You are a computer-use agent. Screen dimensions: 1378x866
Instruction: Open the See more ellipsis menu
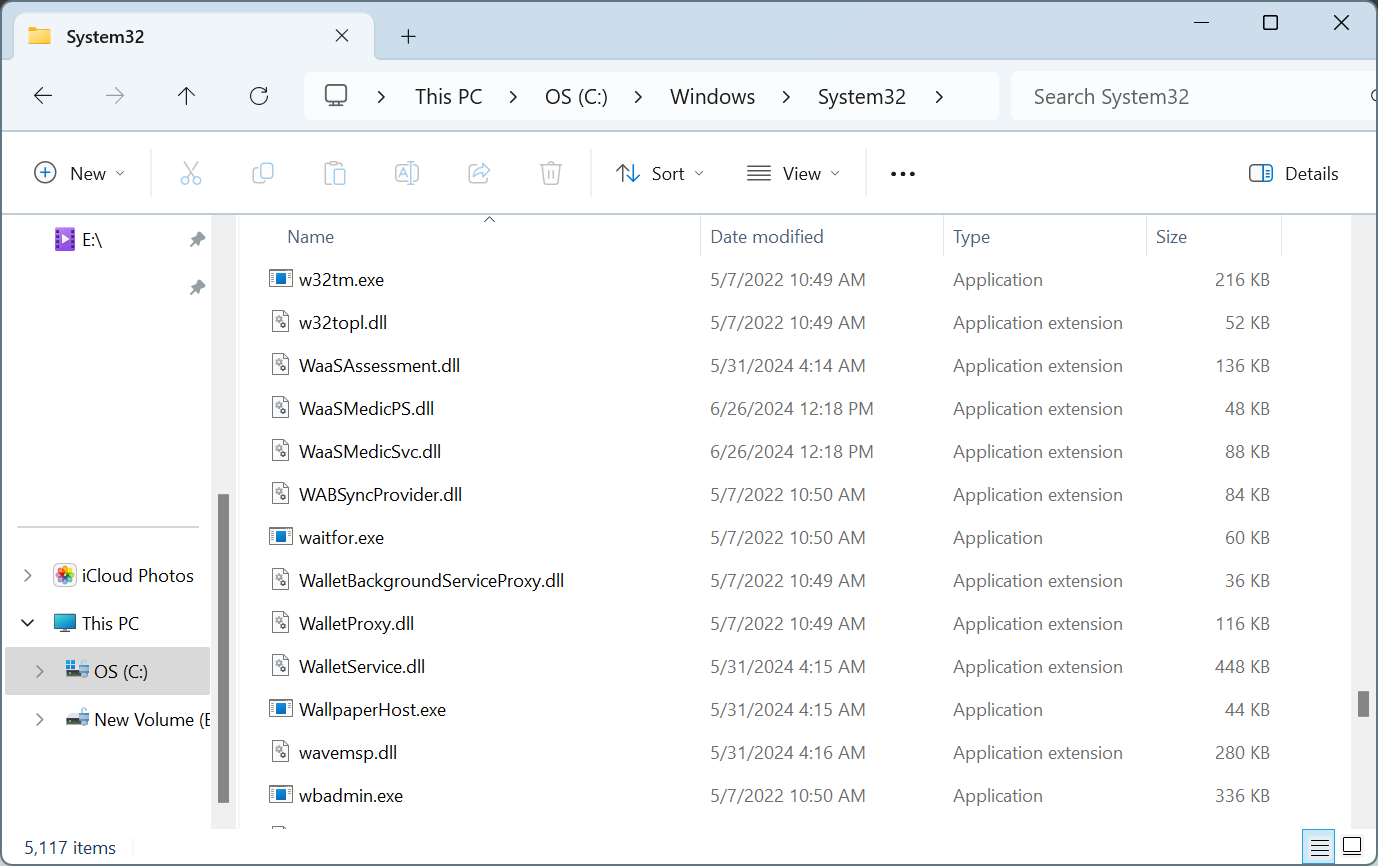point(903,173)
